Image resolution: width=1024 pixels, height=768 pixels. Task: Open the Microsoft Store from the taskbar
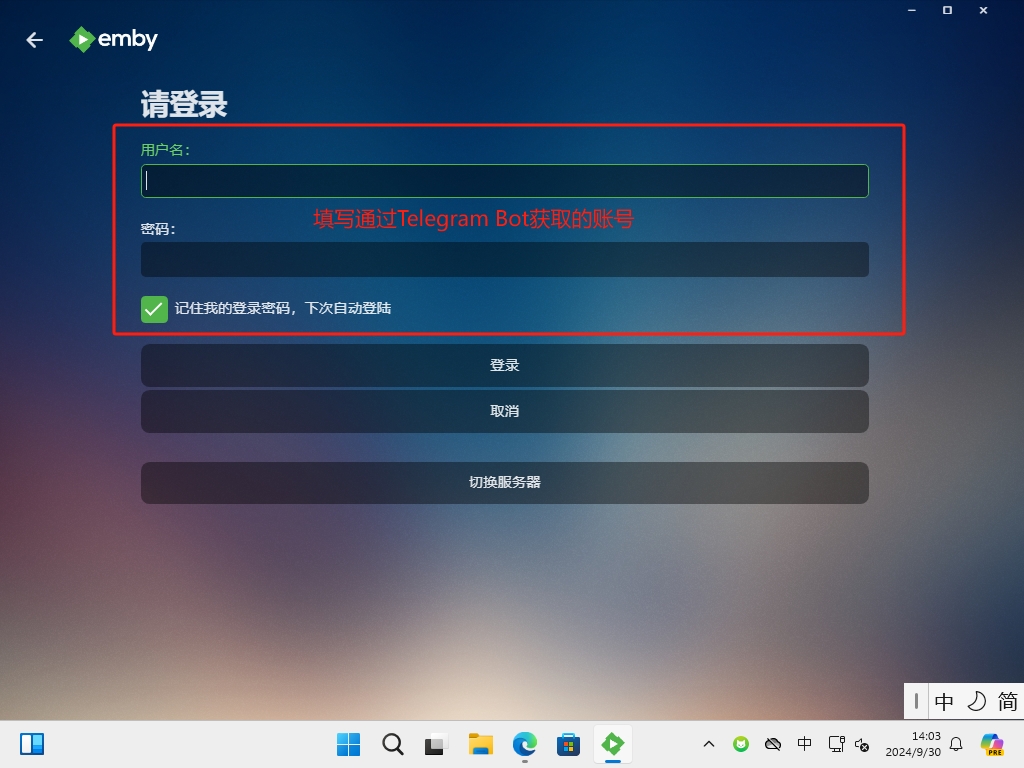tap(568, 744)
